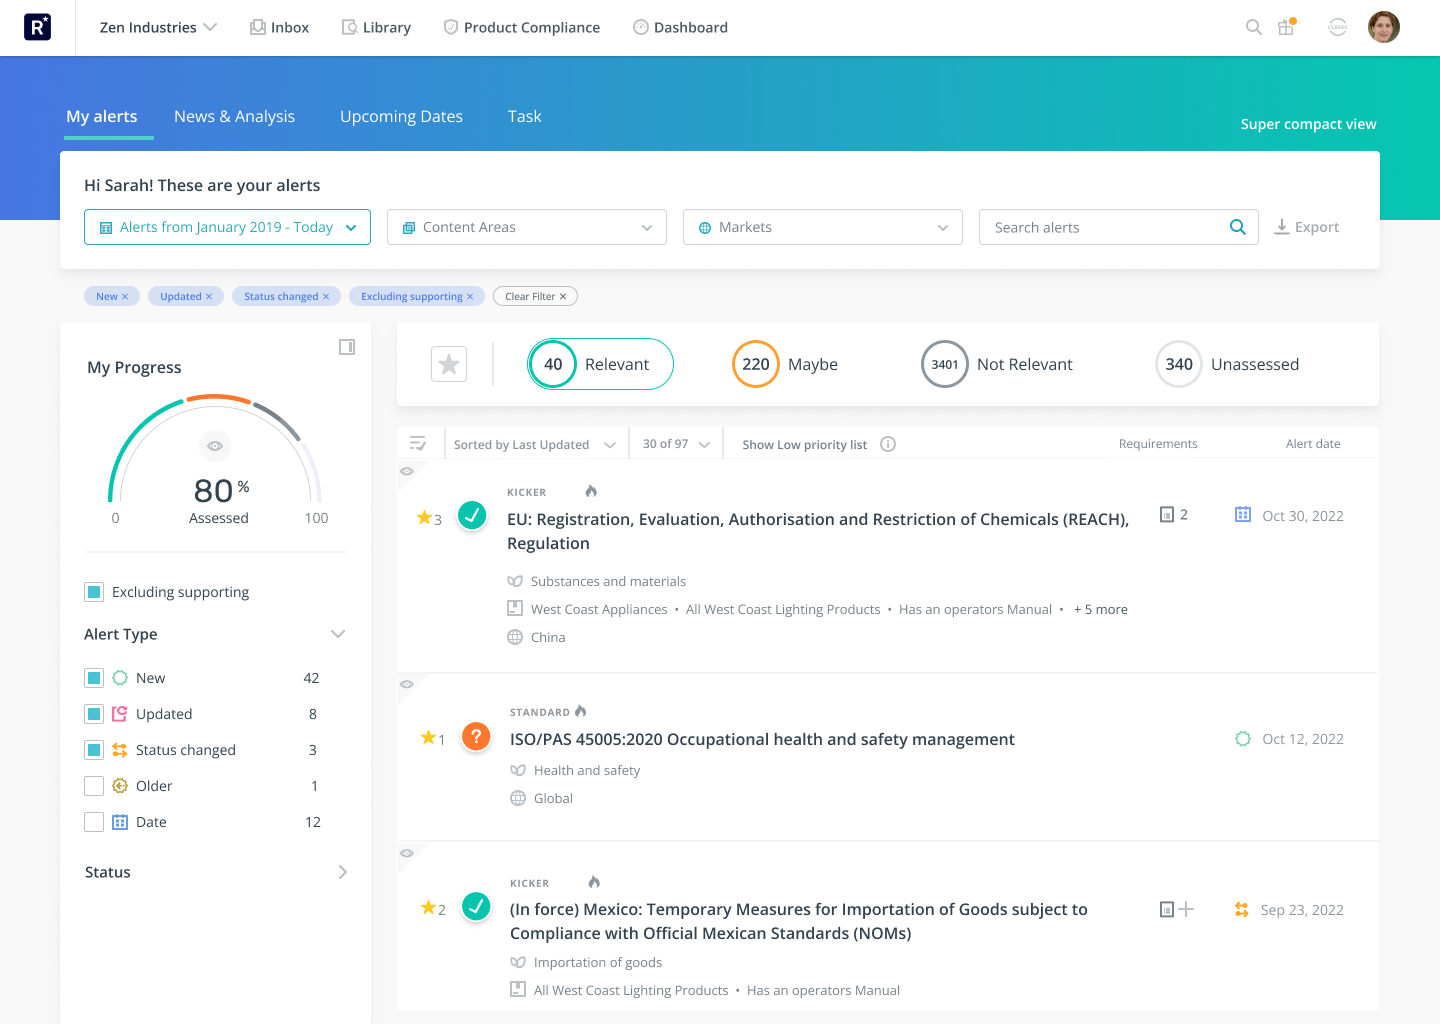Select the 220 Maybe filter
Viewport: 1440px width, 1024px height.
pyautogui.click(x=785, y=364)
